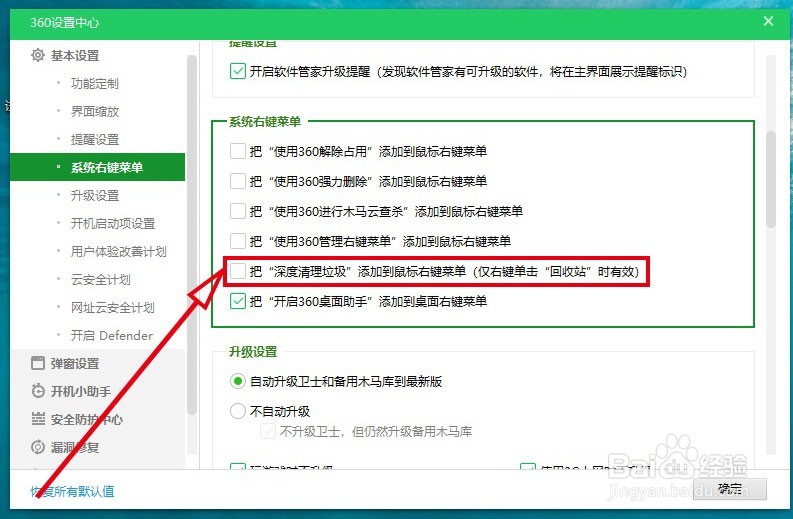
Task: Select 系统右键菜单 in sidebar
Action: [x=98, y=167]
